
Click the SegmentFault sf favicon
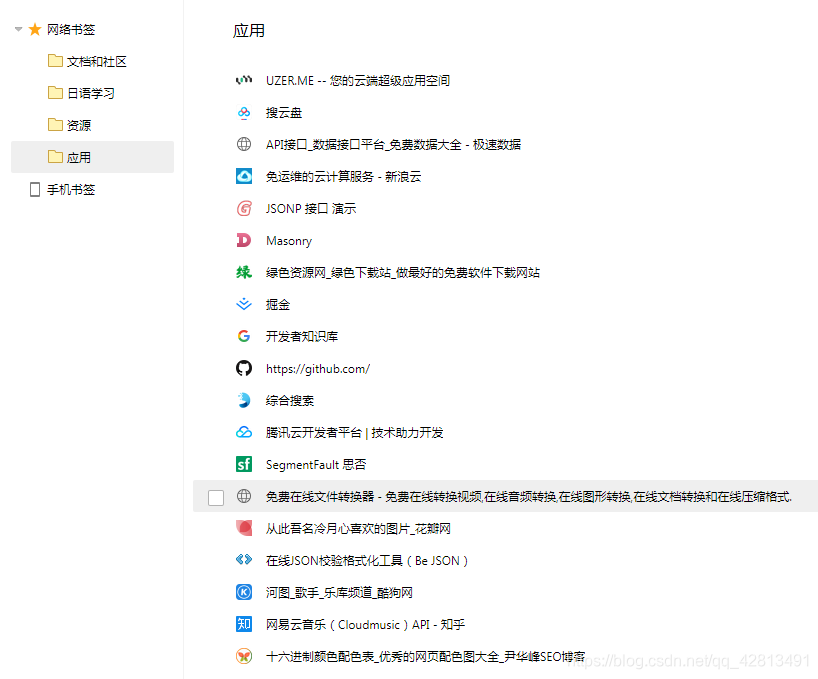(244, 464)
